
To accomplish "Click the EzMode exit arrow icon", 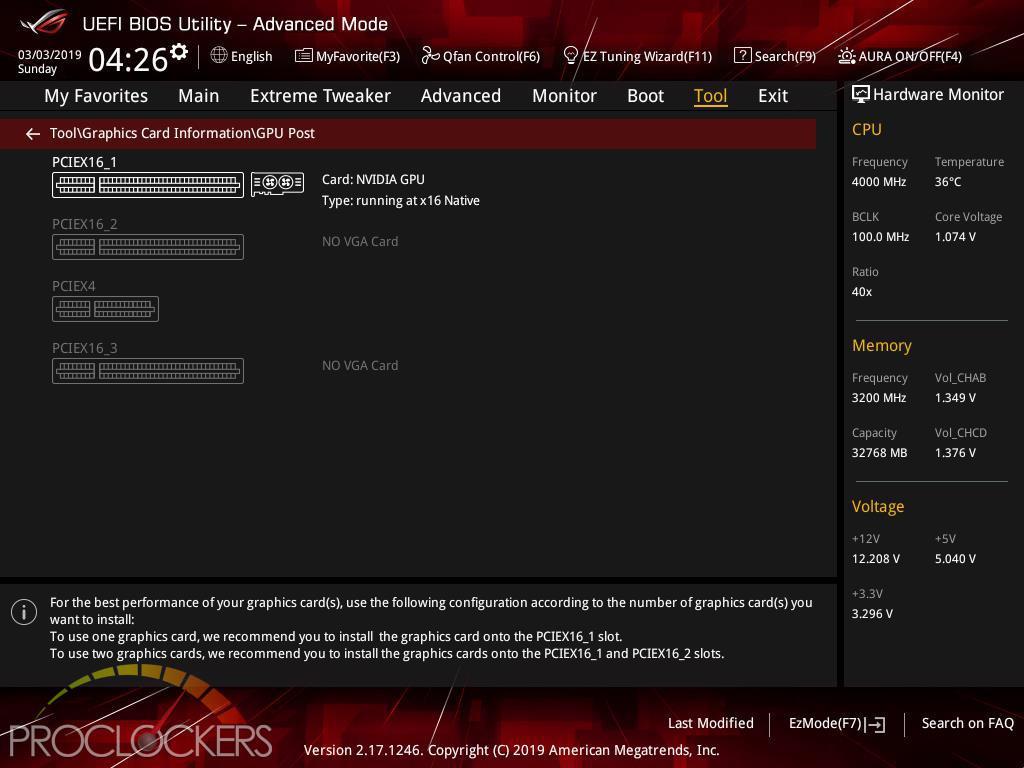I will (x=876, y=724).
